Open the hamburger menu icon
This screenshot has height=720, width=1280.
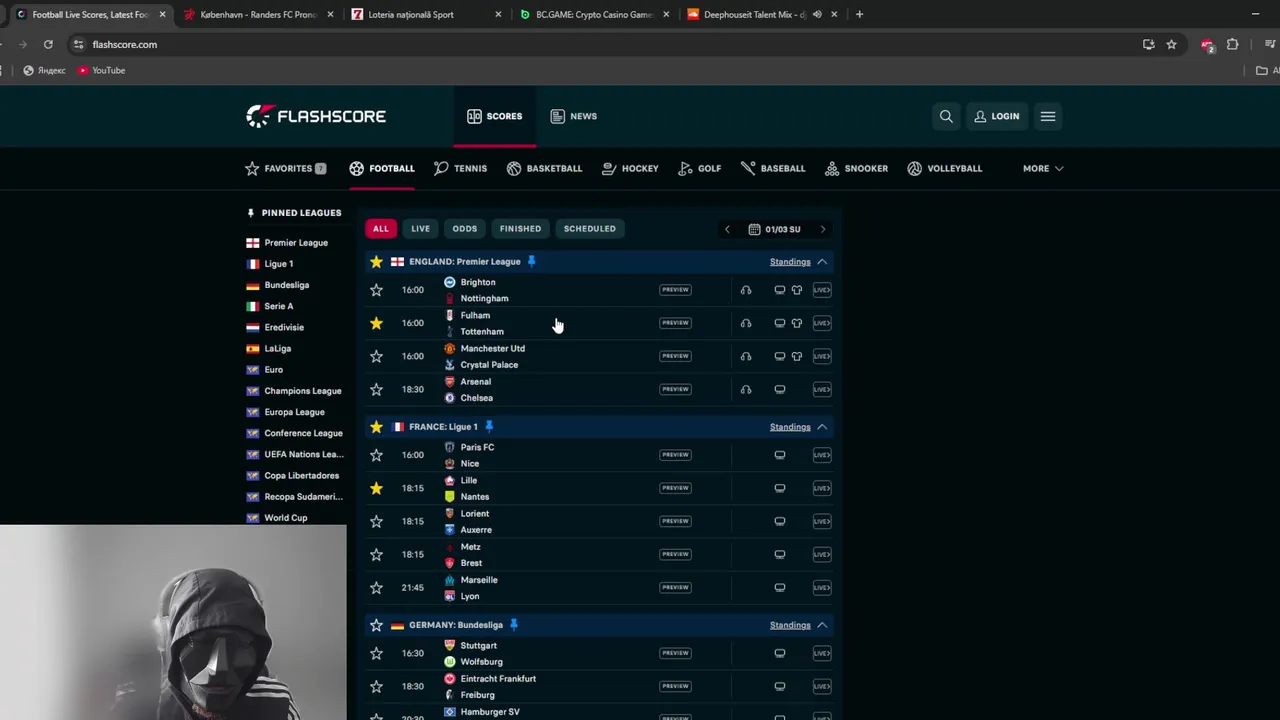click(x=1048, y=116)
